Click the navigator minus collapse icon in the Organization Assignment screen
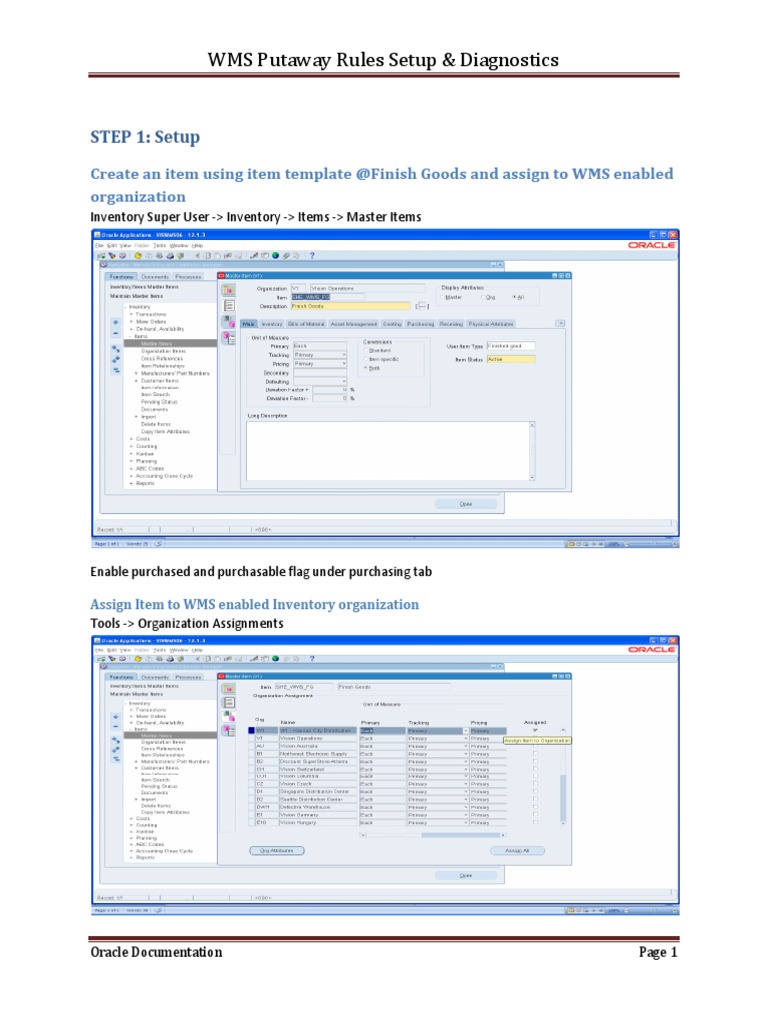The height and width of the screenshot is (1024, 768). [x=116, y=726]
